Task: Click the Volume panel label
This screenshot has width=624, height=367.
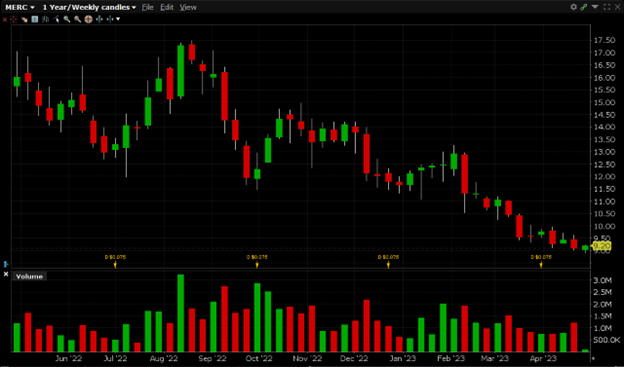Action: (29, 276)
